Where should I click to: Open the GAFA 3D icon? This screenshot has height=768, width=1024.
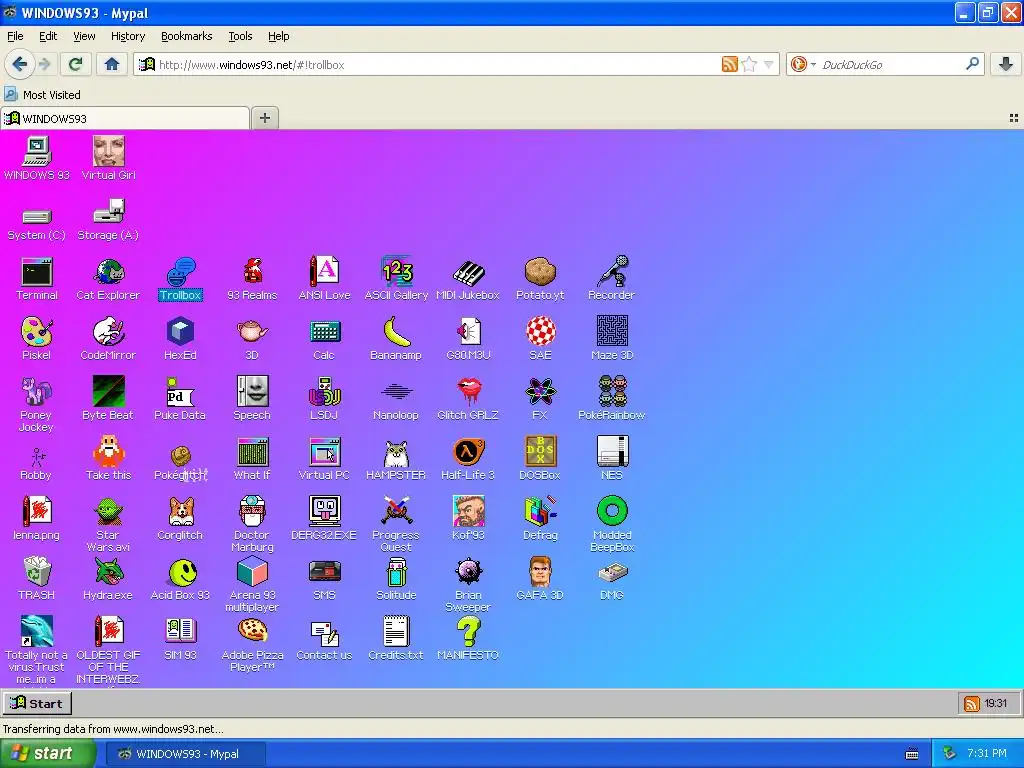539,579
